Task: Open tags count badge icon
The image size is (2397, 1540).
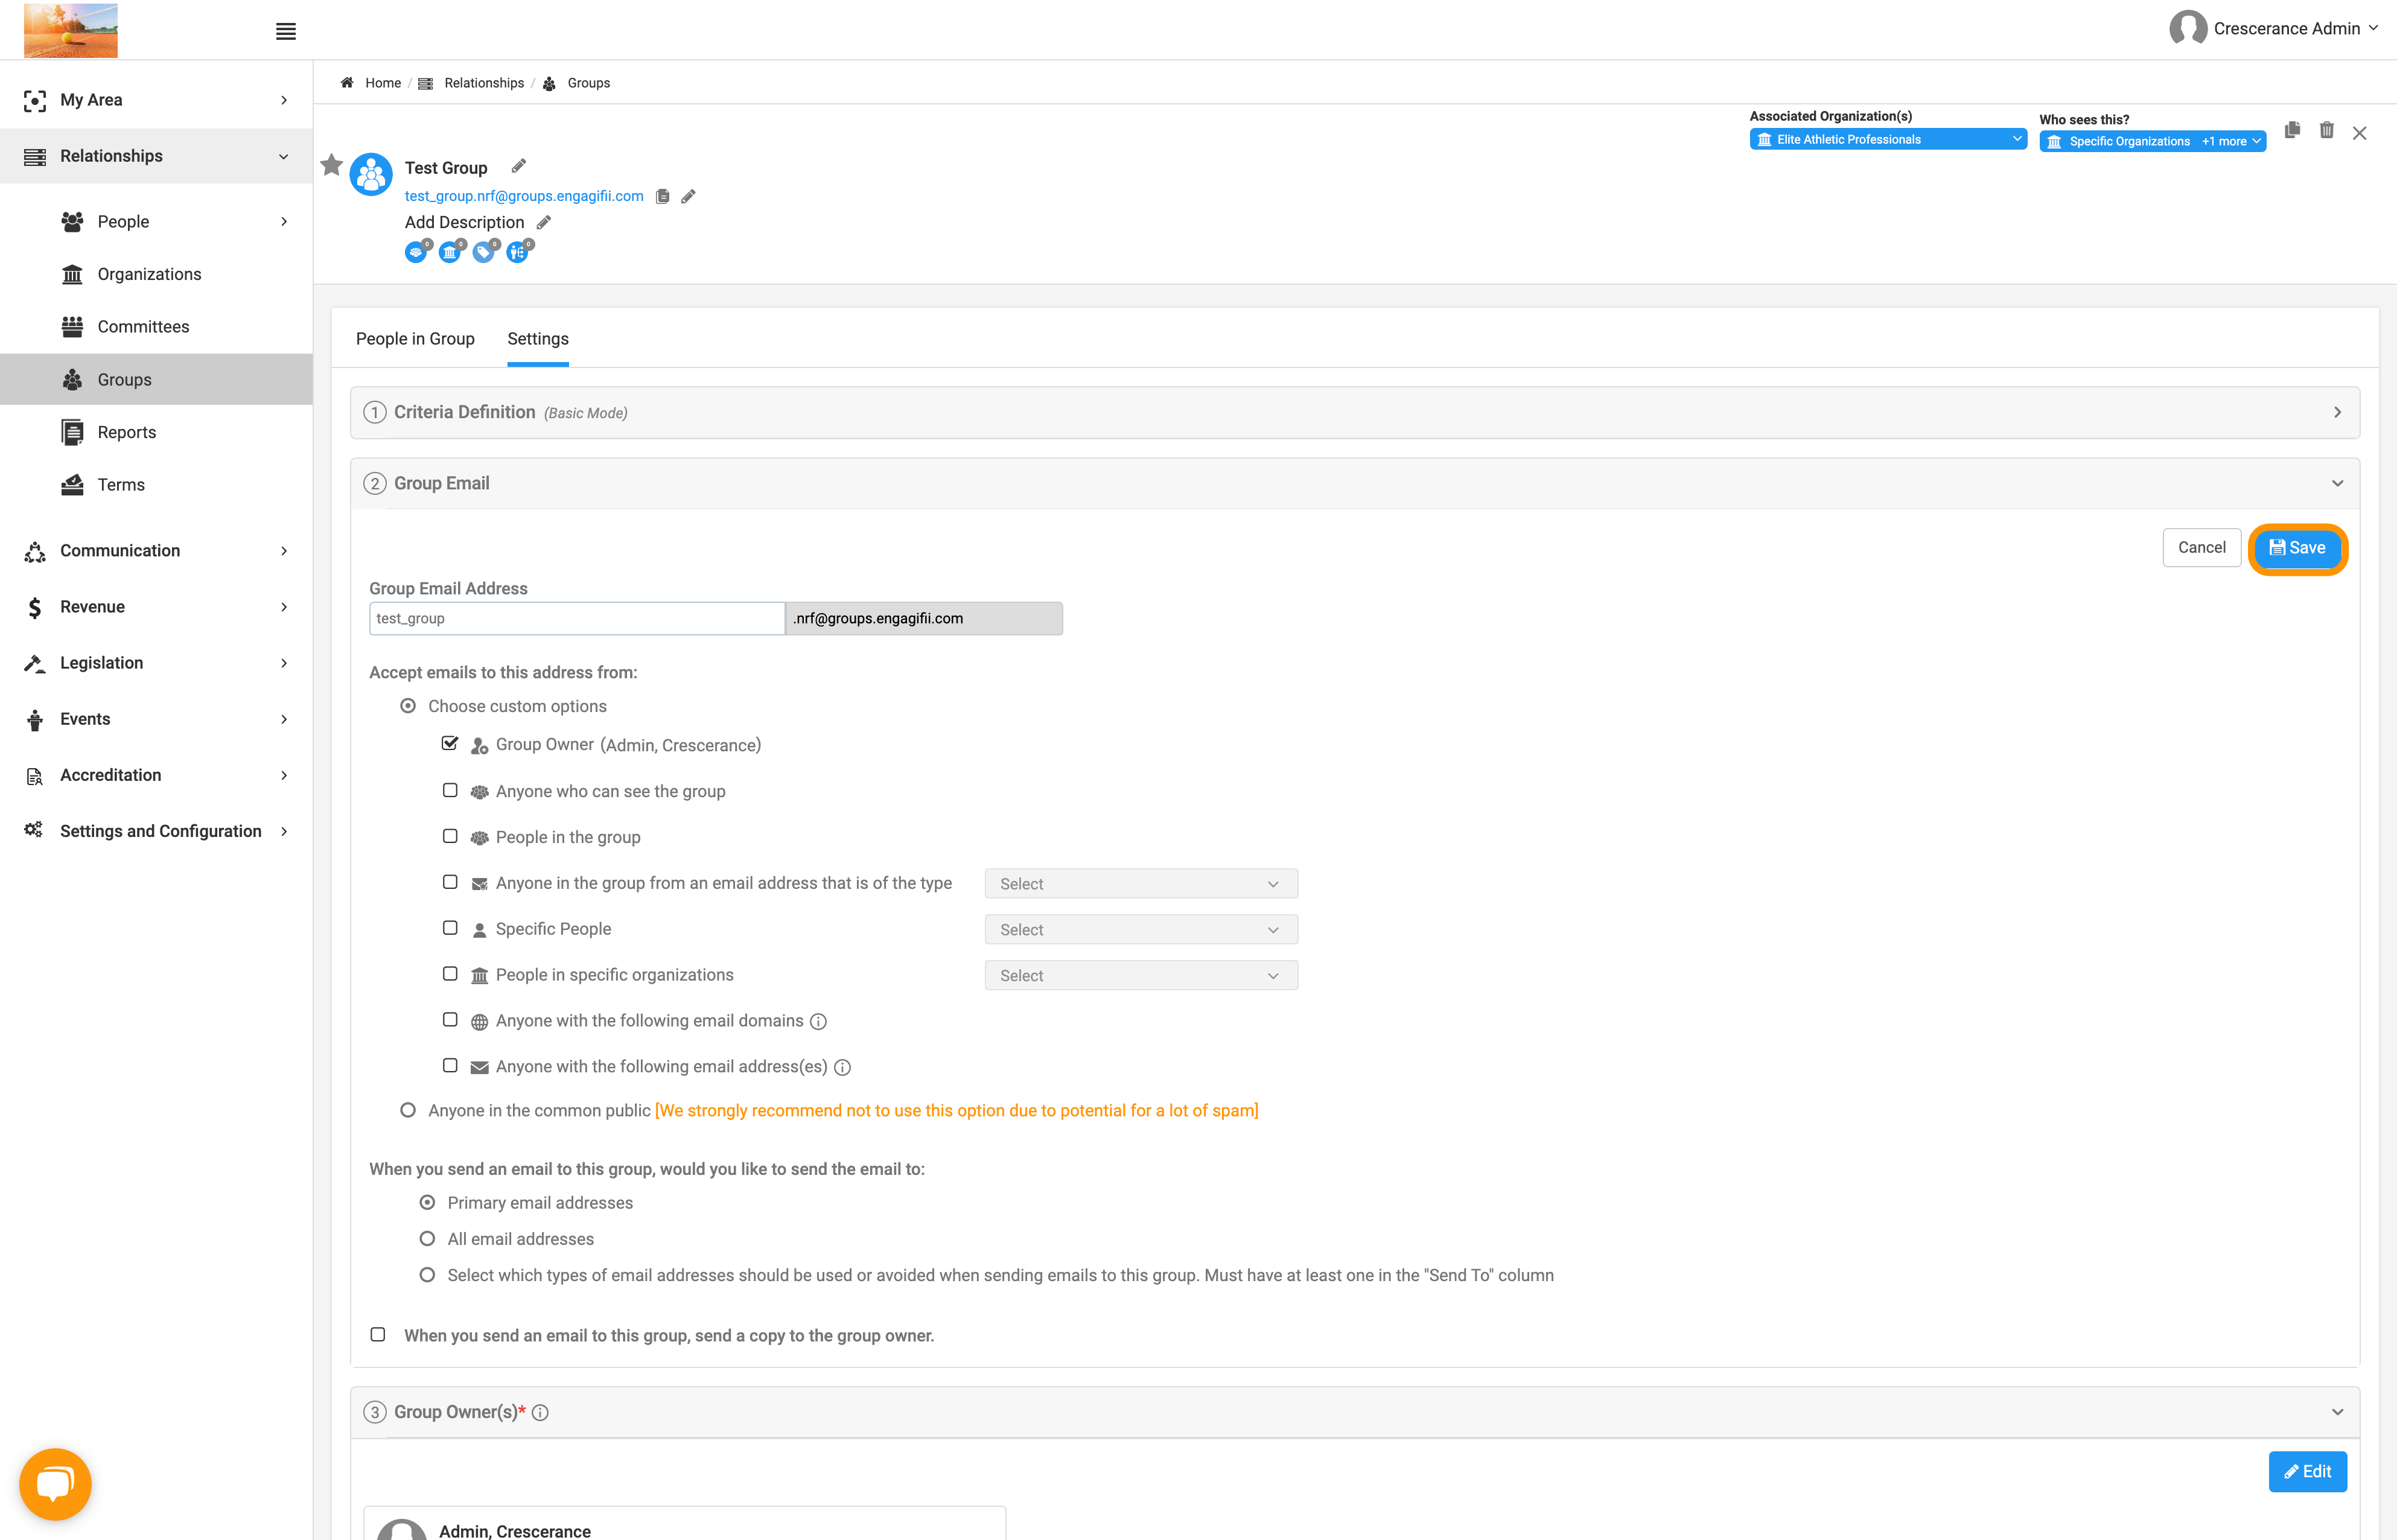Action: [x=485, y=252]
